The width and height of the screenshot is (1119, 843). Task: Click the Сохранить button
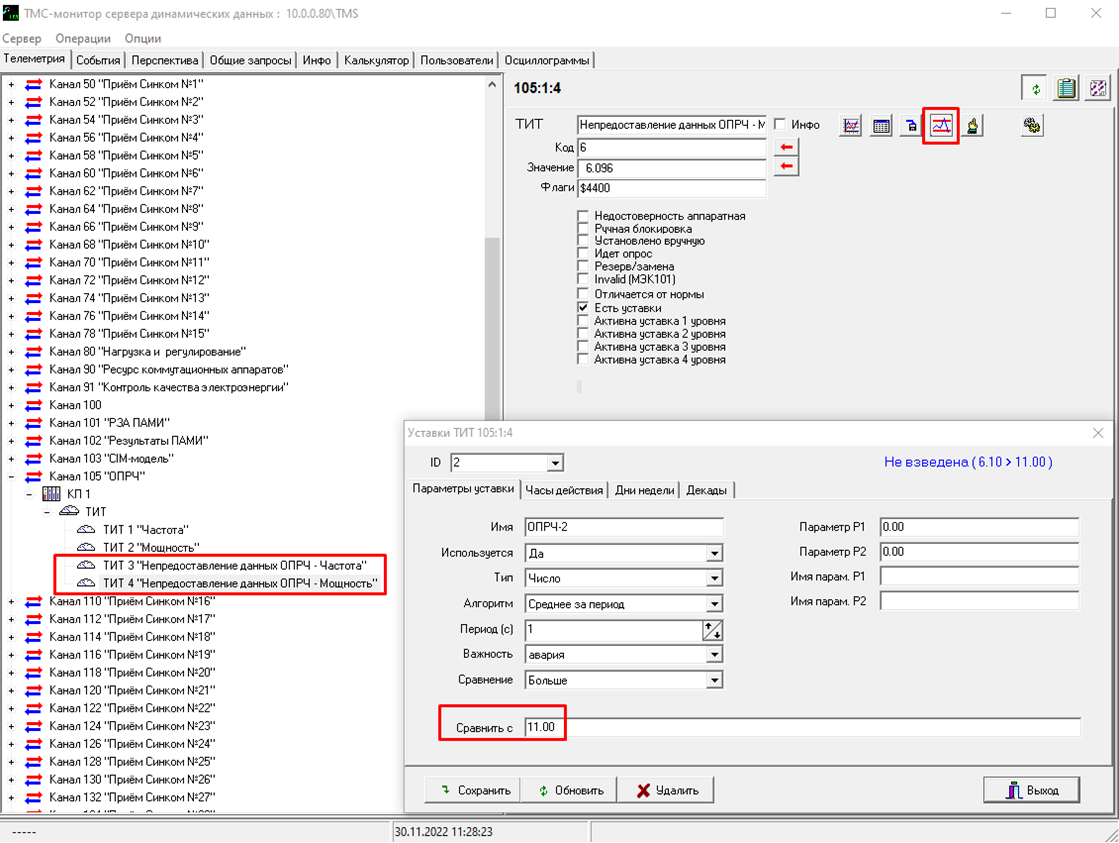pyautogui.click(x=474, y=790)
